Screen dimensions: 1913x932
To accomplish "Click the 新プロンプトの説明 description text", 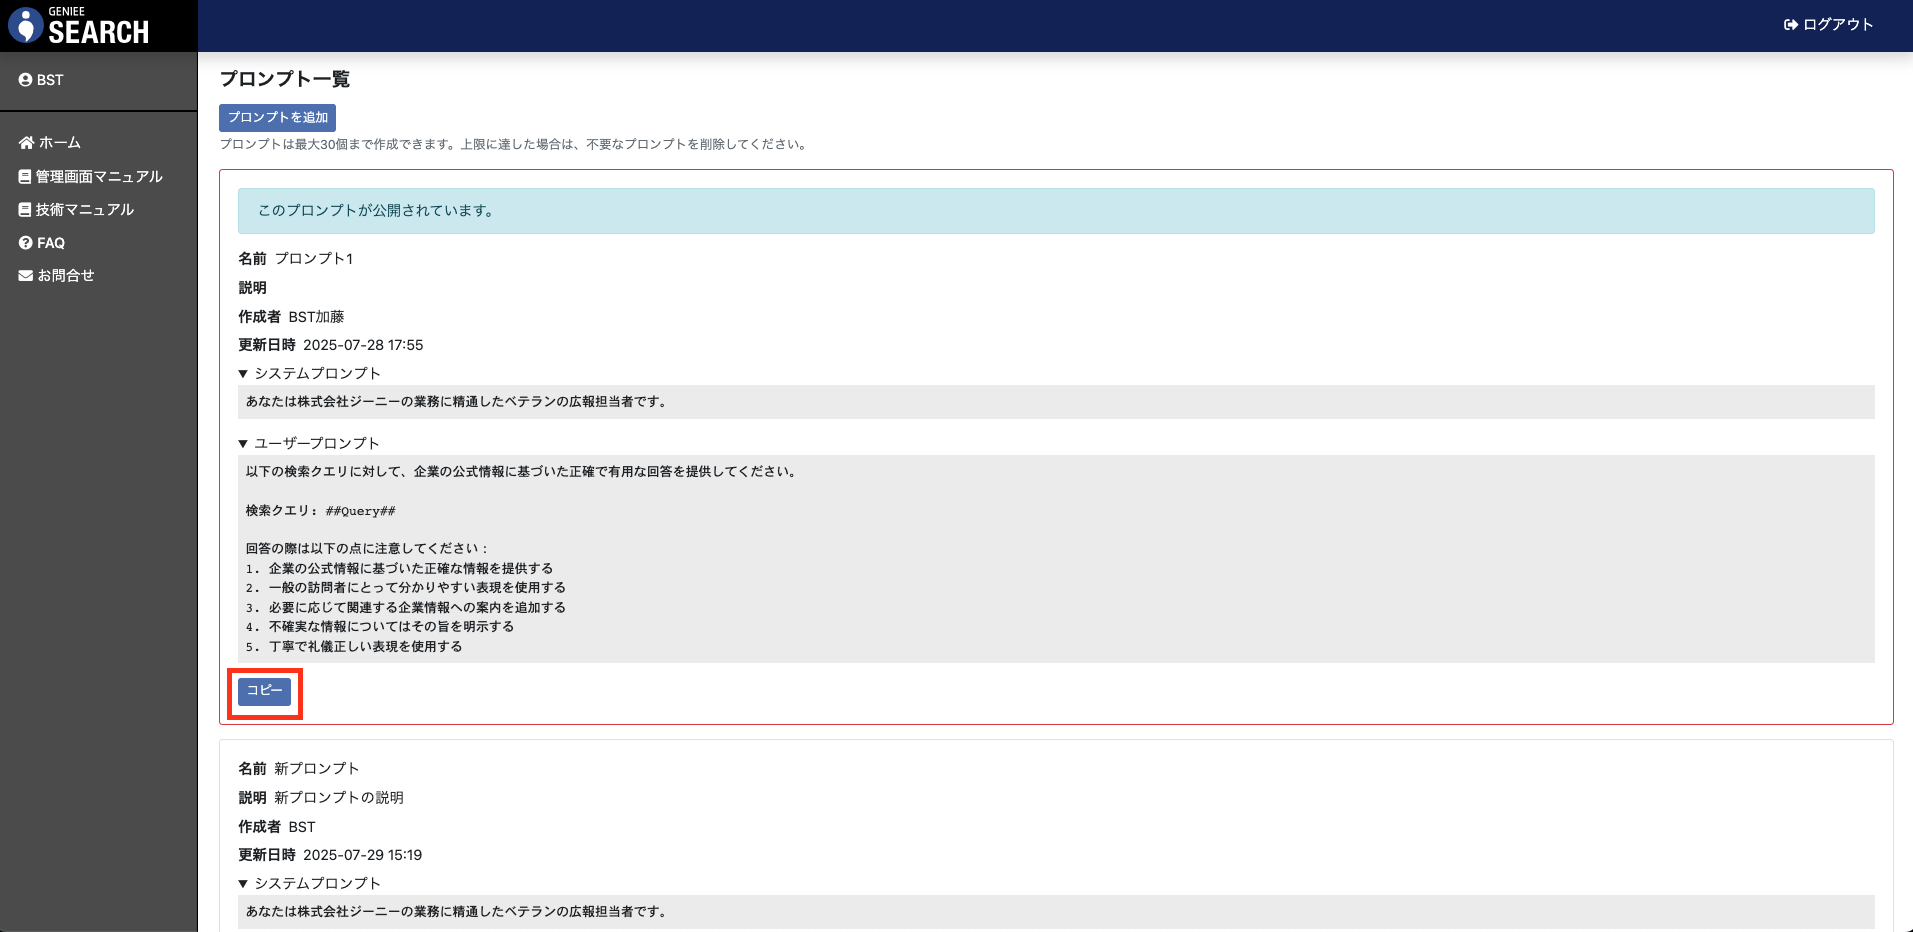I will (x=339, y=798).
